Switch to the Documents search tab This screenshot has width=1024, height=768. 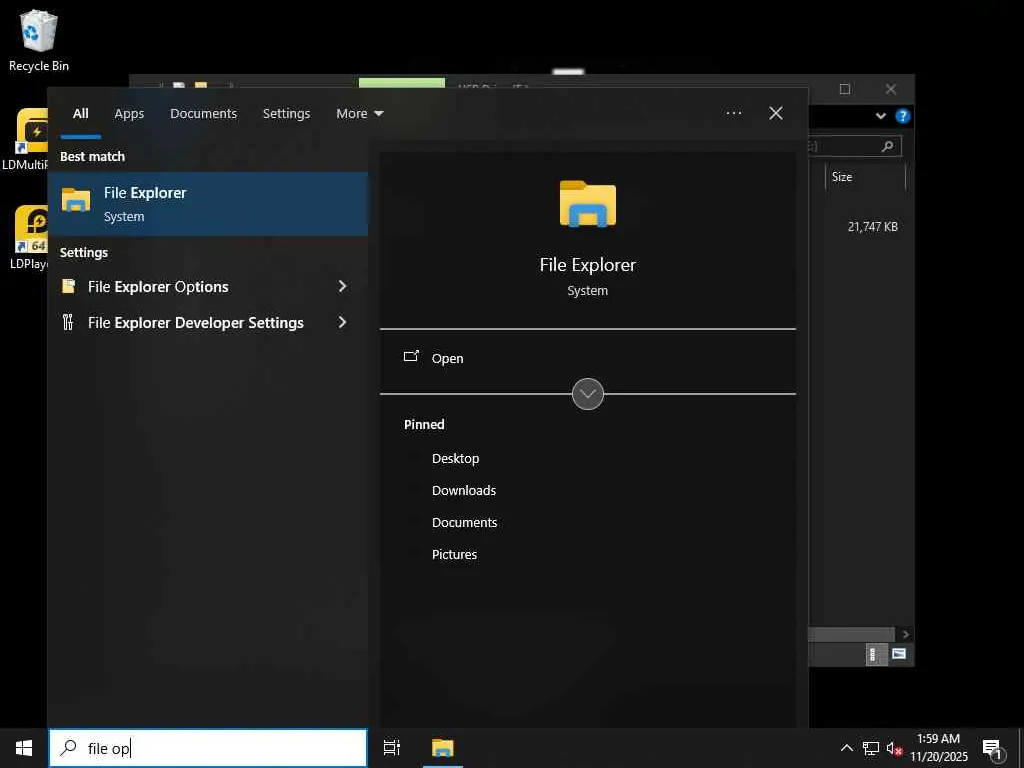click(203, 114)
